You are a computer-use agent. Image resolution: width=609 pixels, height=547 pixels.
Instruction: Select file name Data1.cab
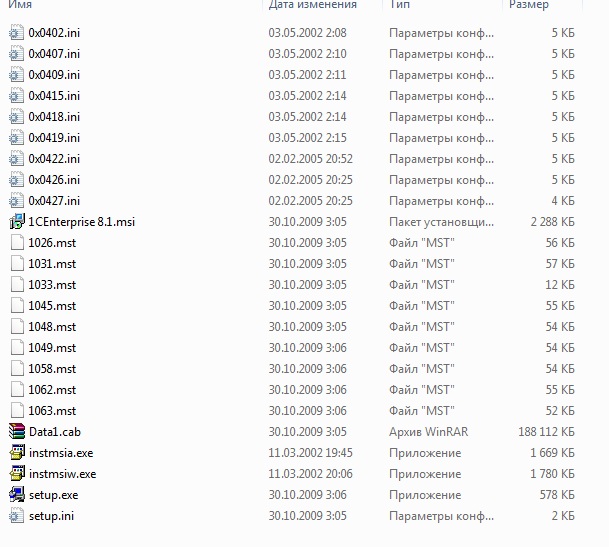click(55, 432)
